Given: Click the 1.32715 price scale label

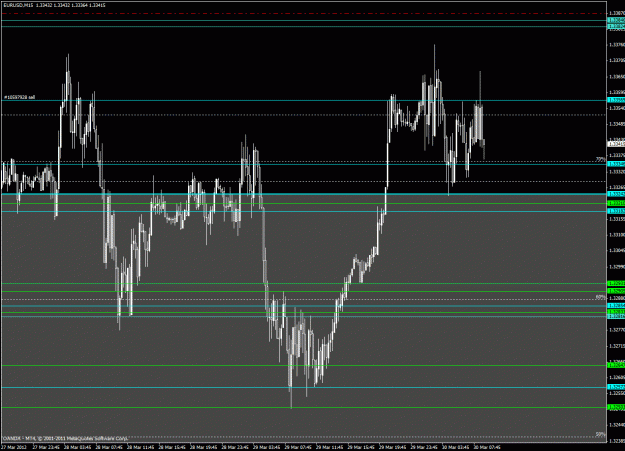Looking at the screenshot, I should point(616,346).
